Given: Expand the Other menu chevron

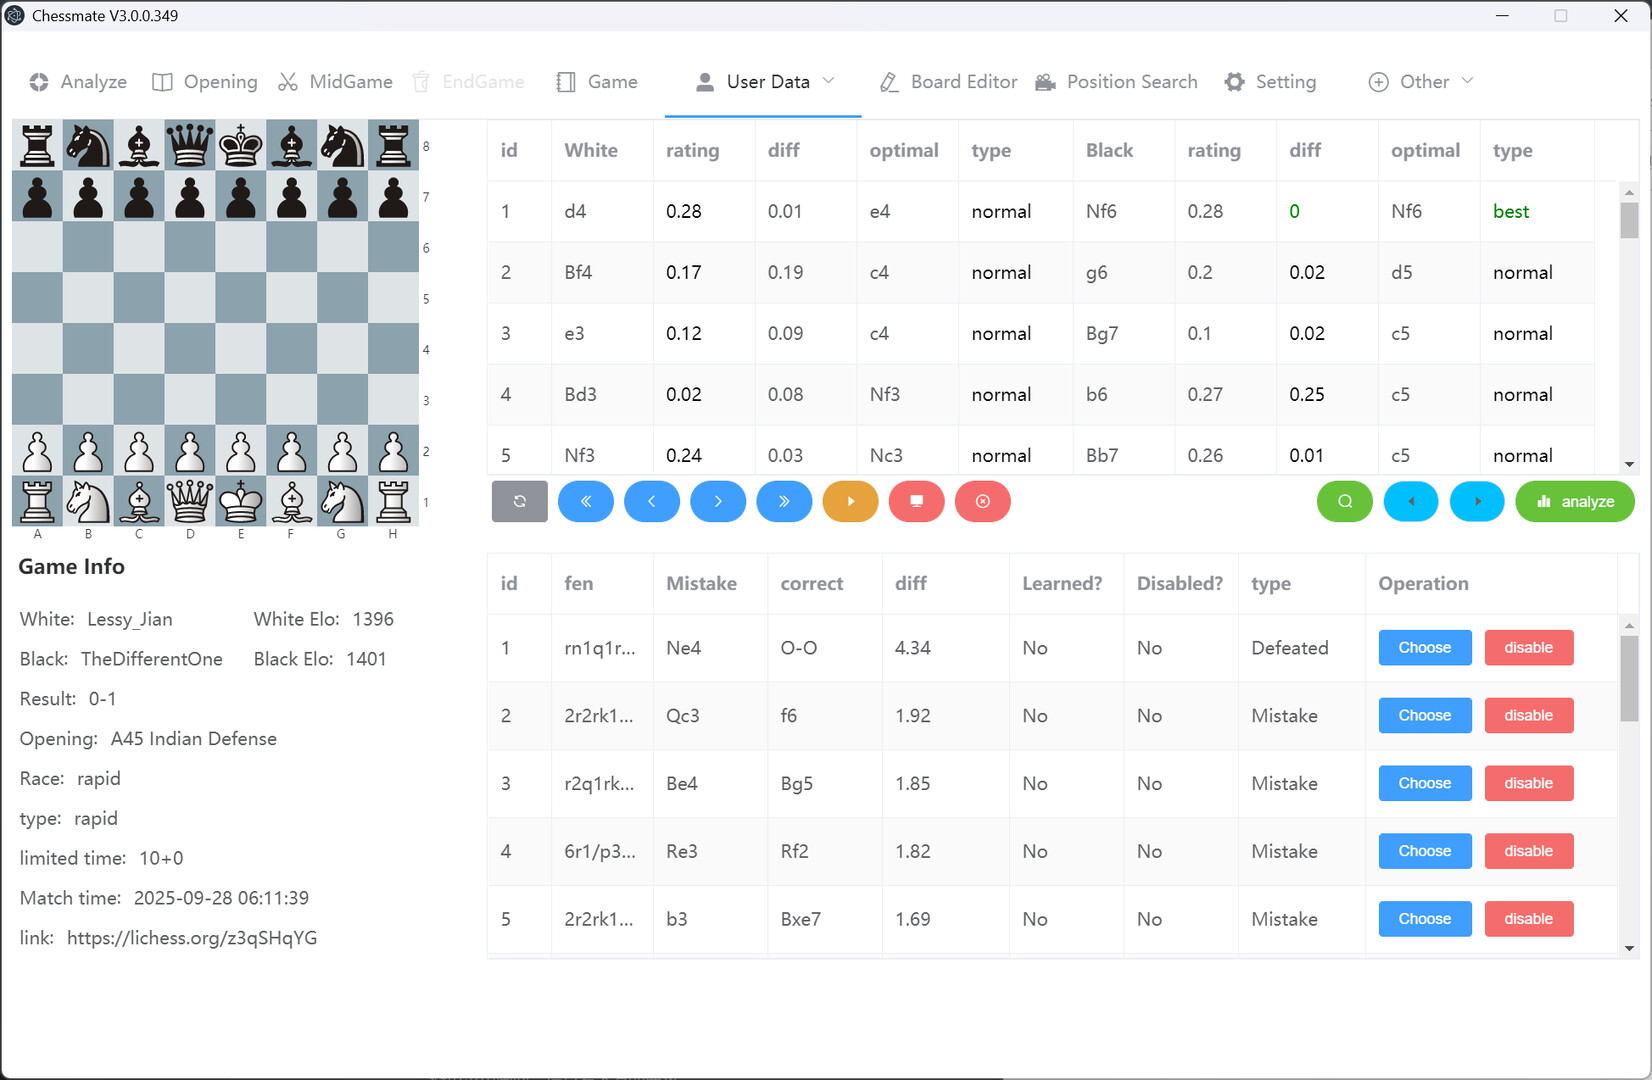Looking at the screenshot, I should point(1466,81).
